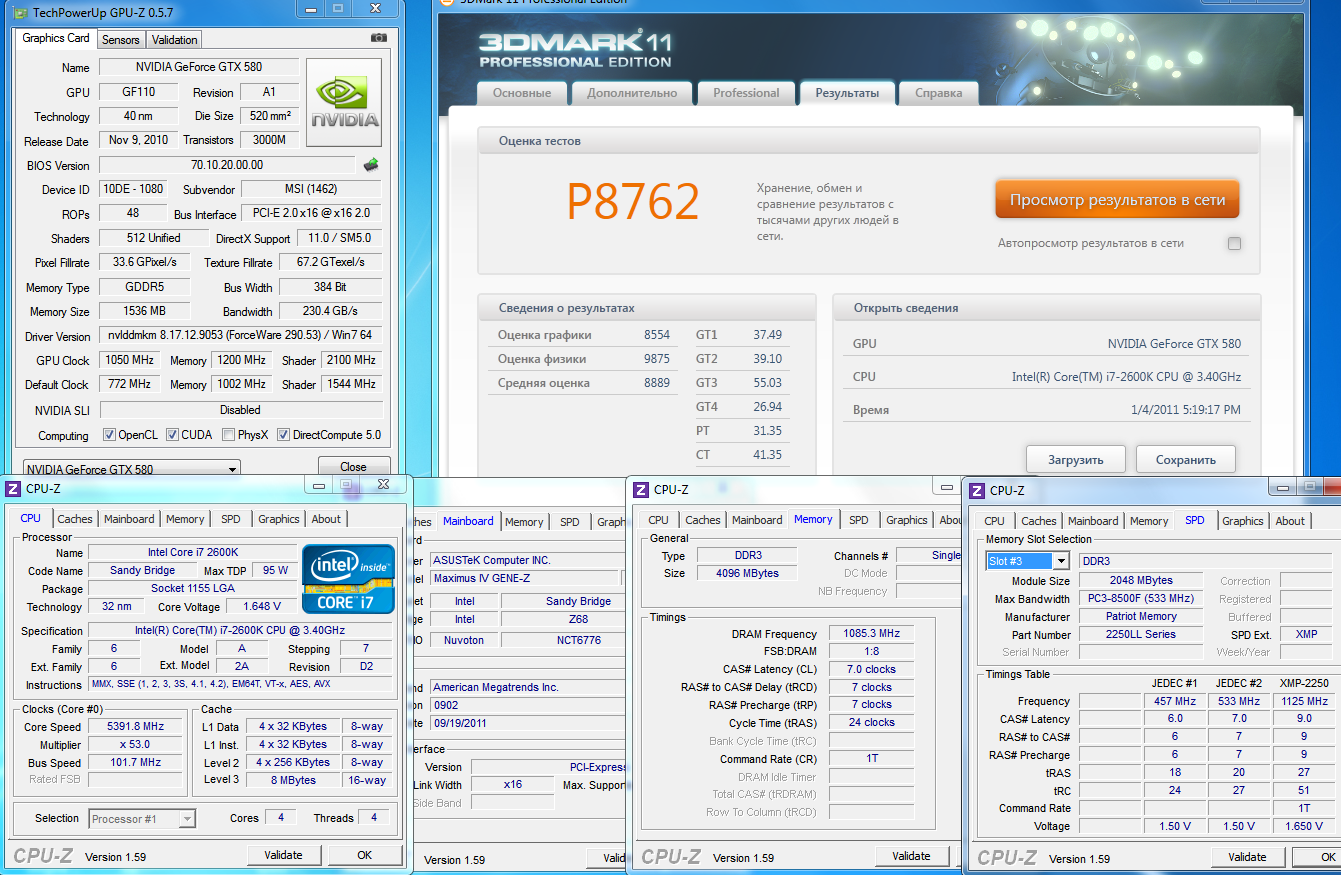The image size is (1341, 875).
Task: Open the Processor #1 selection dropdown
Action: click(142, 819)
